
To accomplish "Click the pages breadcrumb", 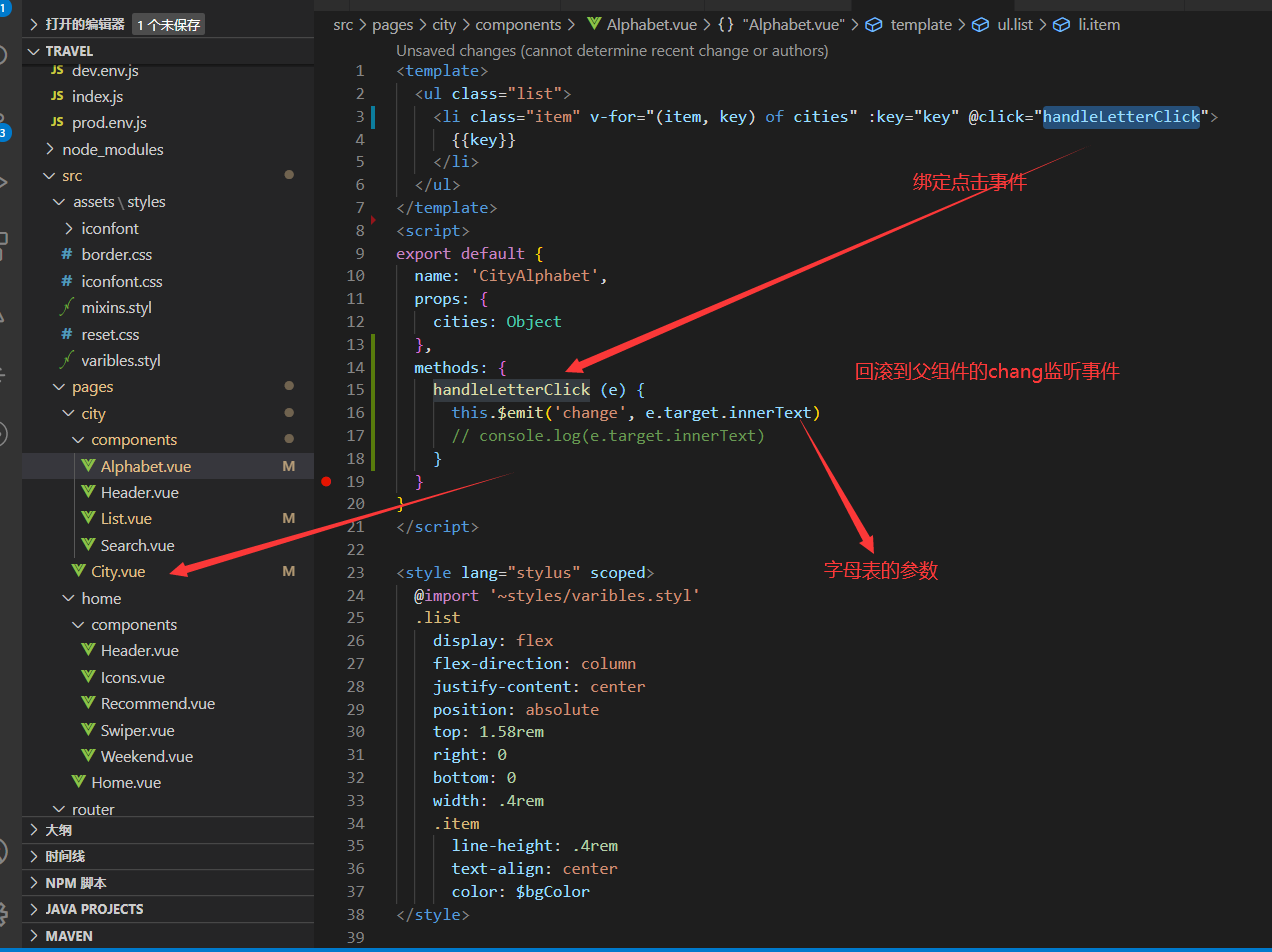I will (392, 25).
